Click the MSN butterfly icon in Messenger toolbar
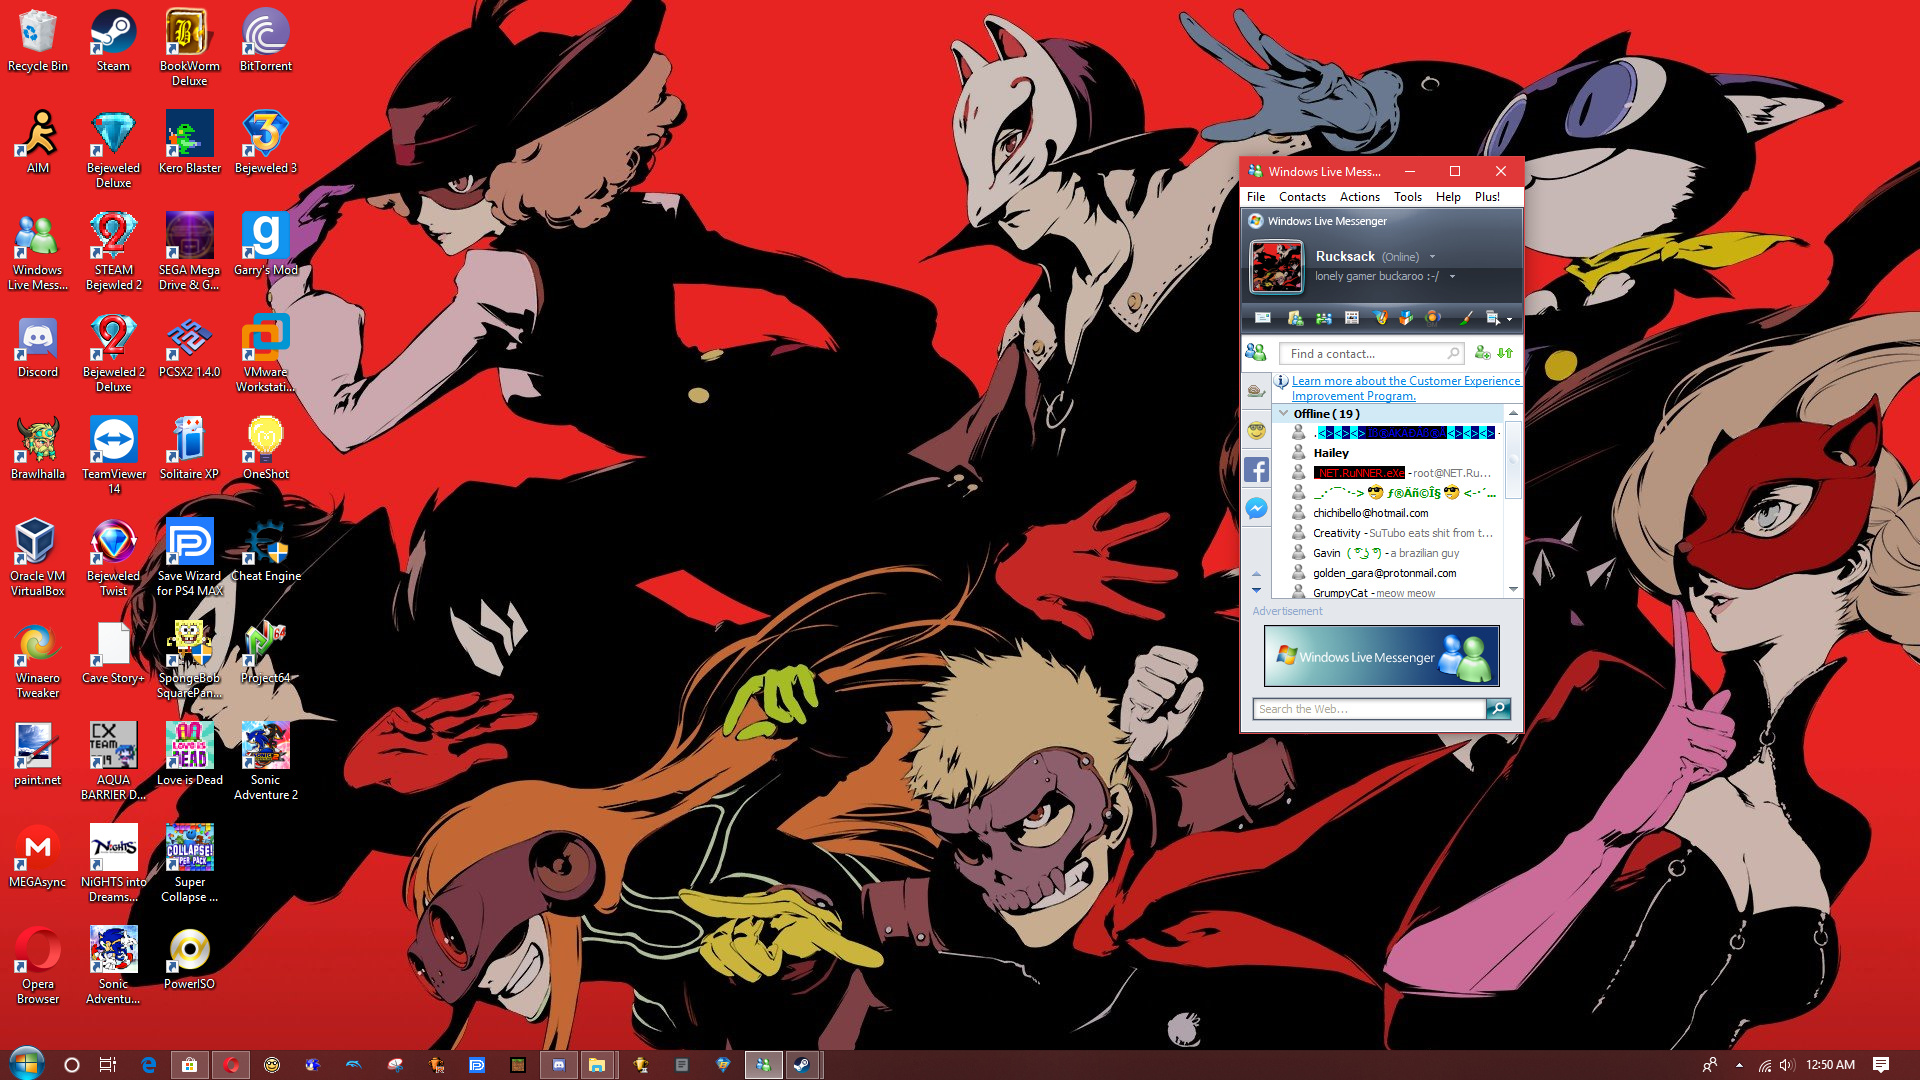Image resolution: width=1920 pixels, height=1080 pixels. coord(1381,318)
